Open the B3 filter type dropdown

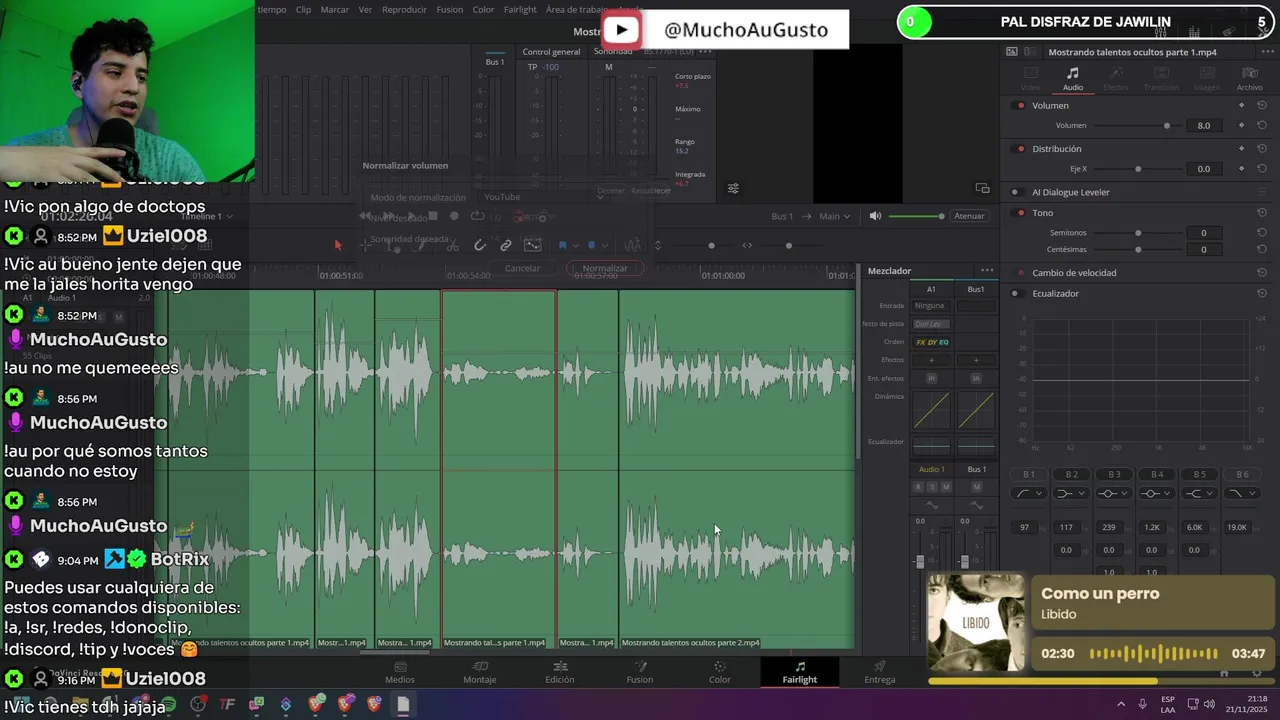[x=1114, y=493]
